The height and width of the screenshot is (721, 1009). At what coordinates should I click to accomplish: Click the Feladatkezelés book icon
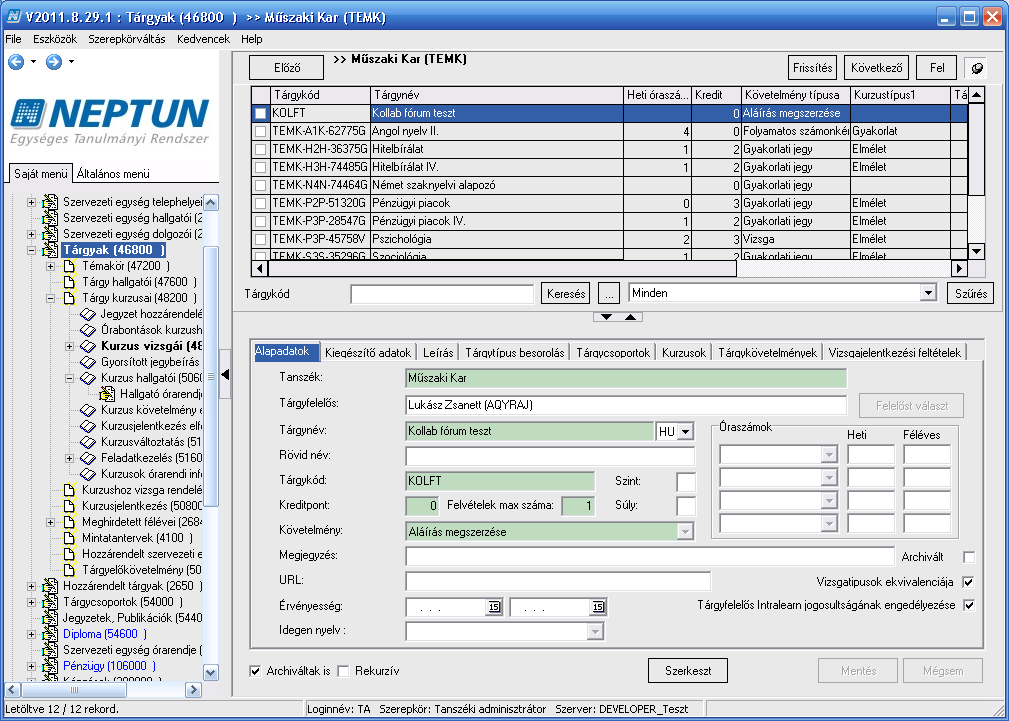pos(88,458)
